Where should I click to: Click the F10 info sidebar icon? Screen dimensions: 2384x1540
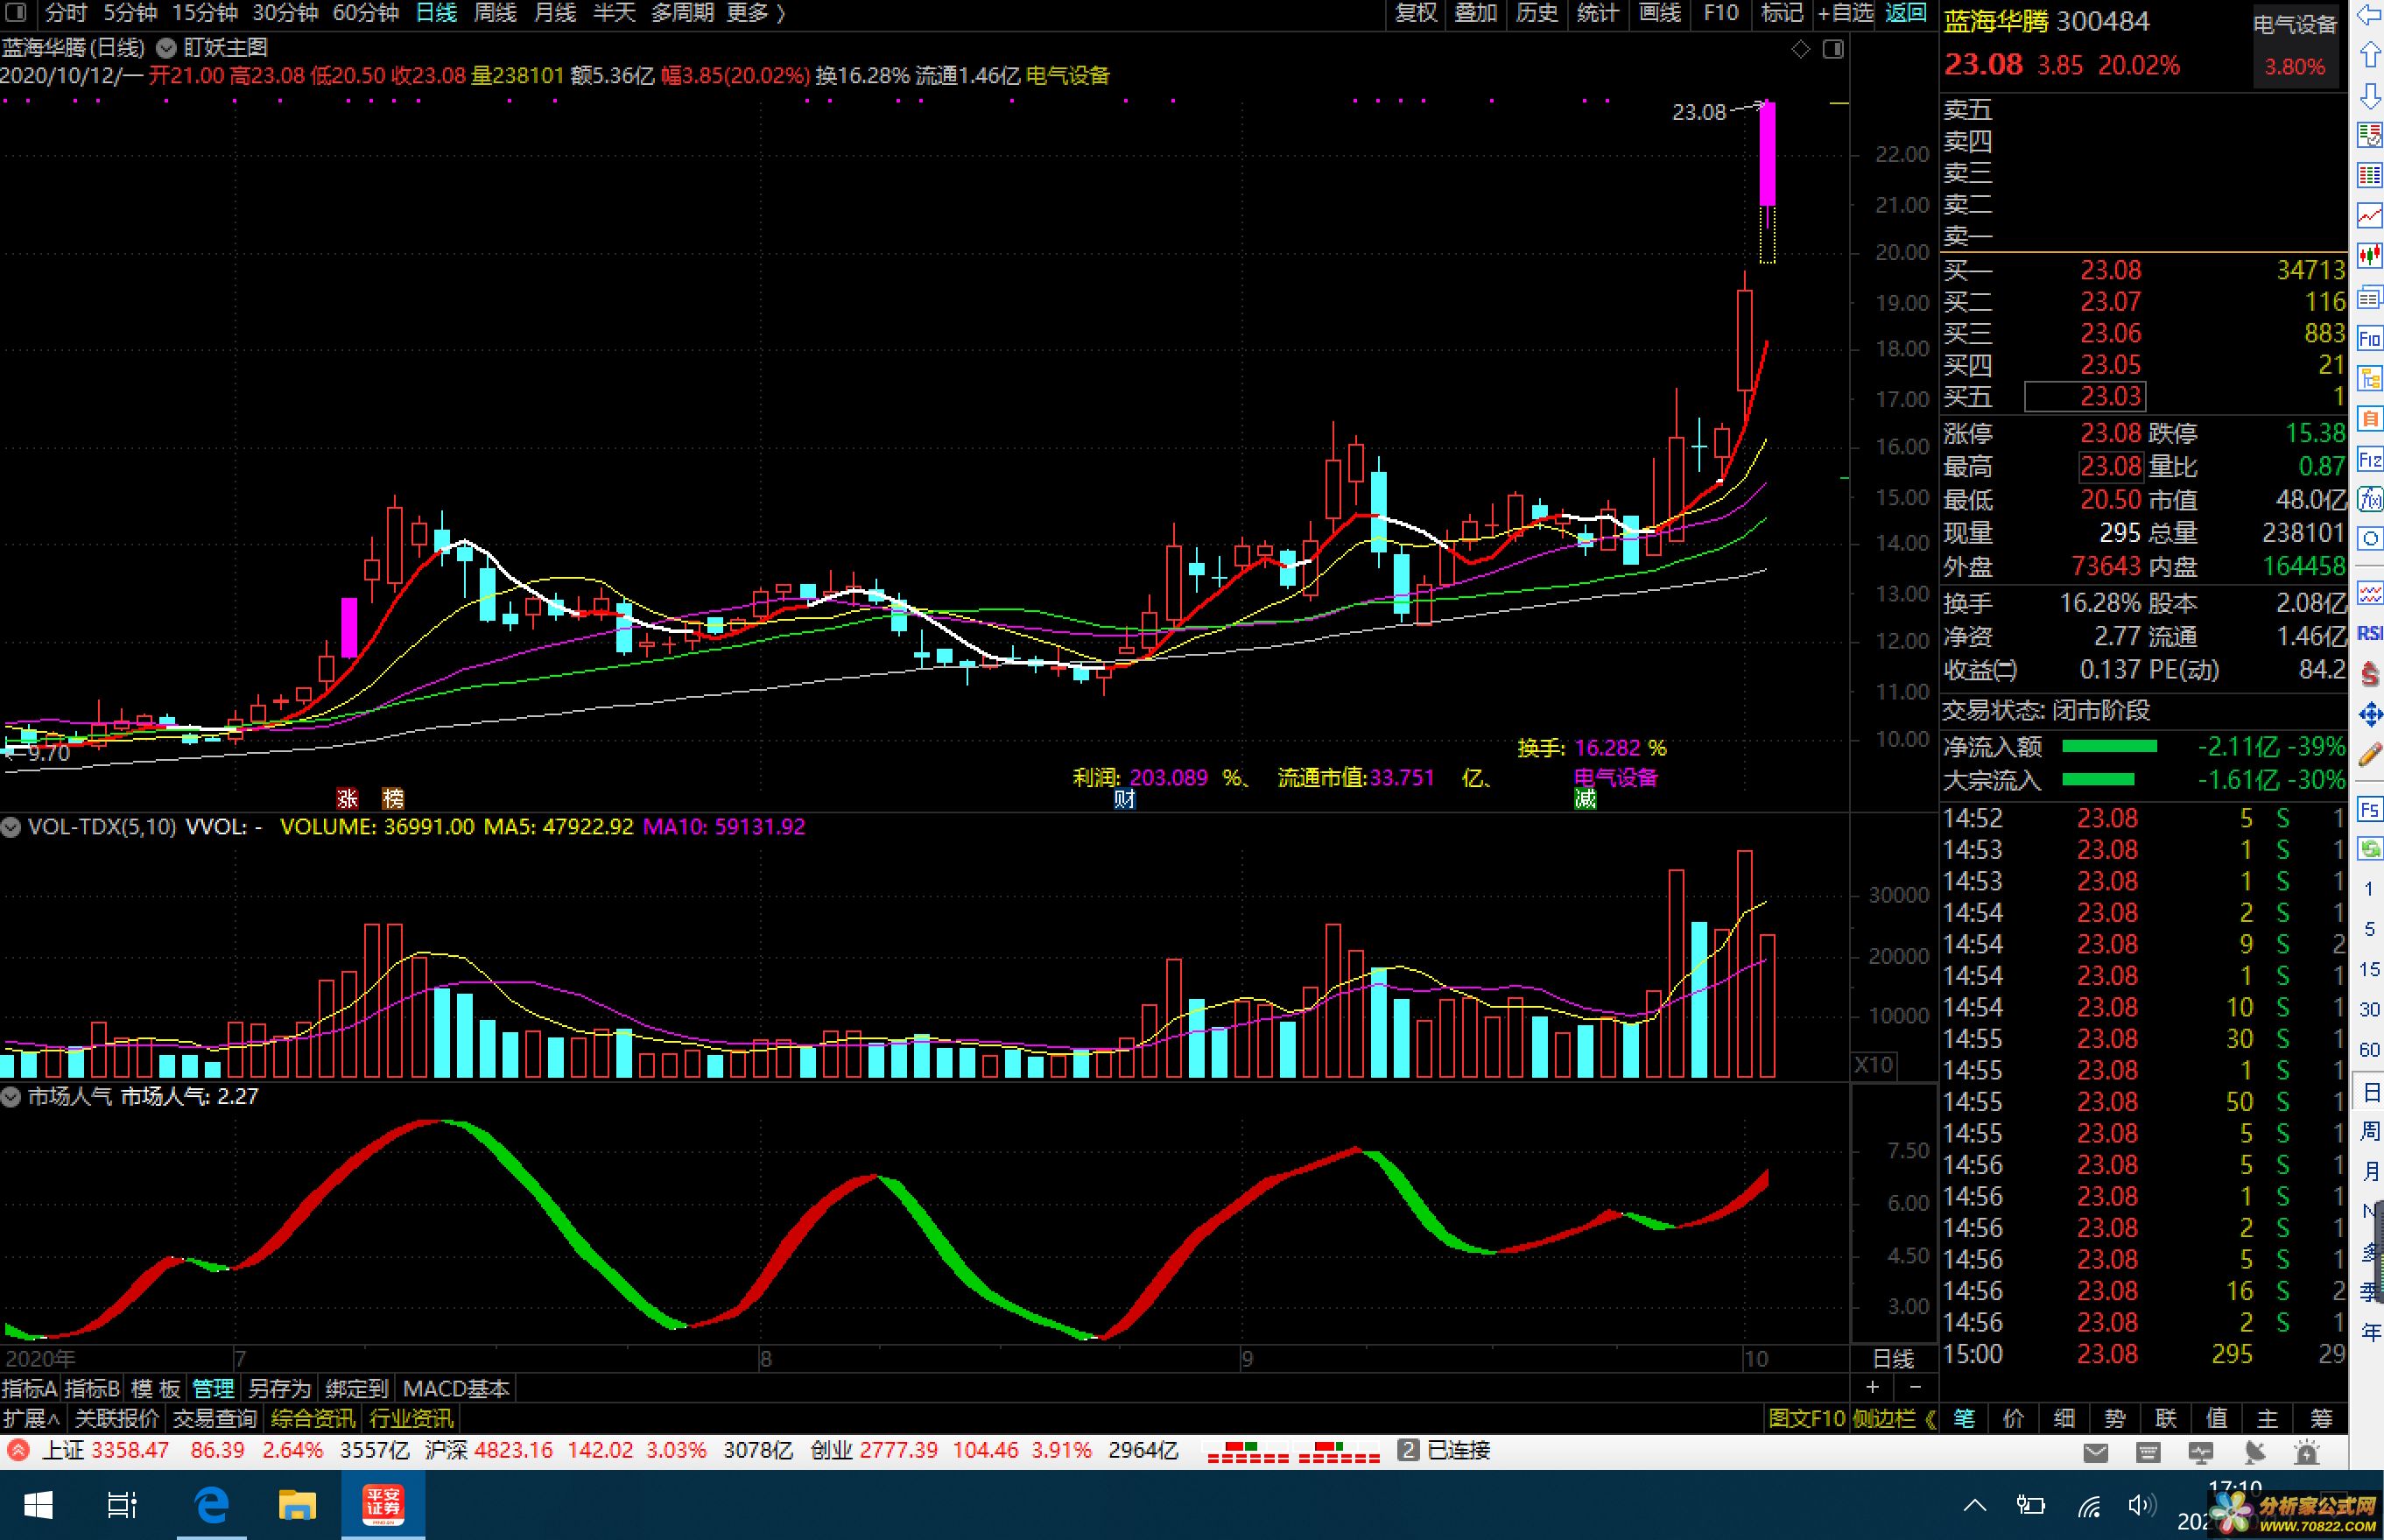pyautogui.click(x=2369, y=339)
